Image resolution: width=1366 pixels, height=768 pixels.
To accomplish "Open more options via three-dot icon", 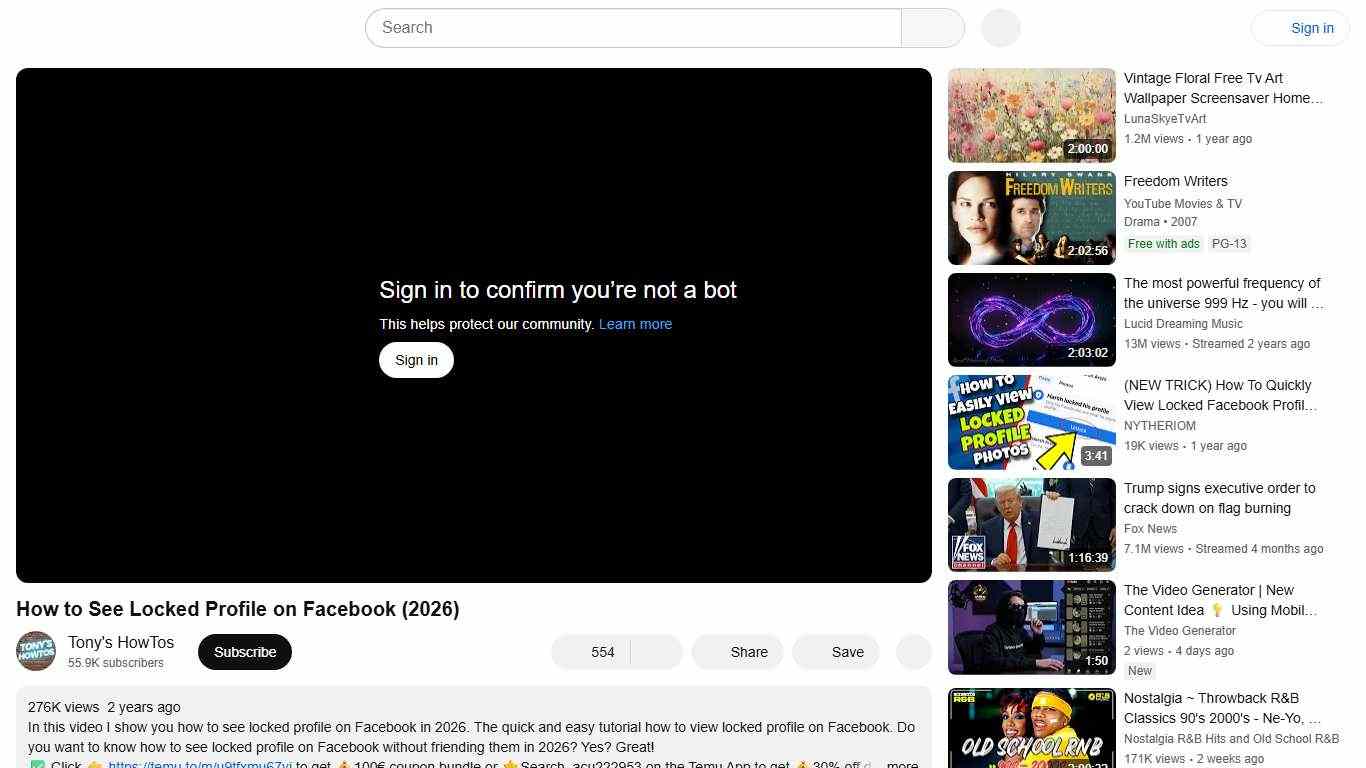I will (x=913, y=651).
